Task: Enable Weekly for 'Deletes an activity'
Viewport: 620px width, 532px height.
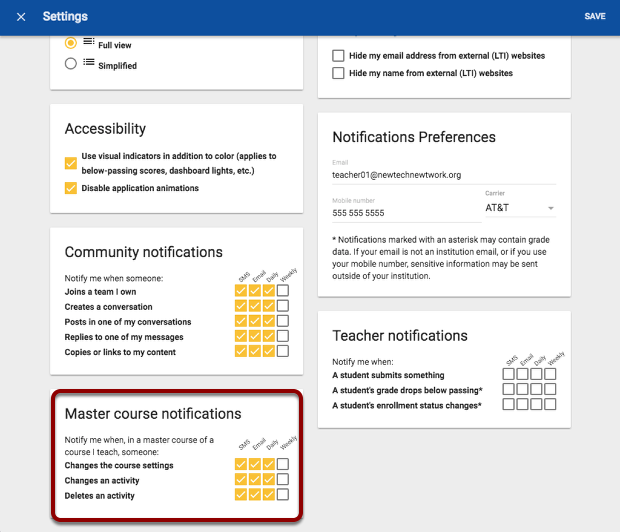Action: [283, 495]
